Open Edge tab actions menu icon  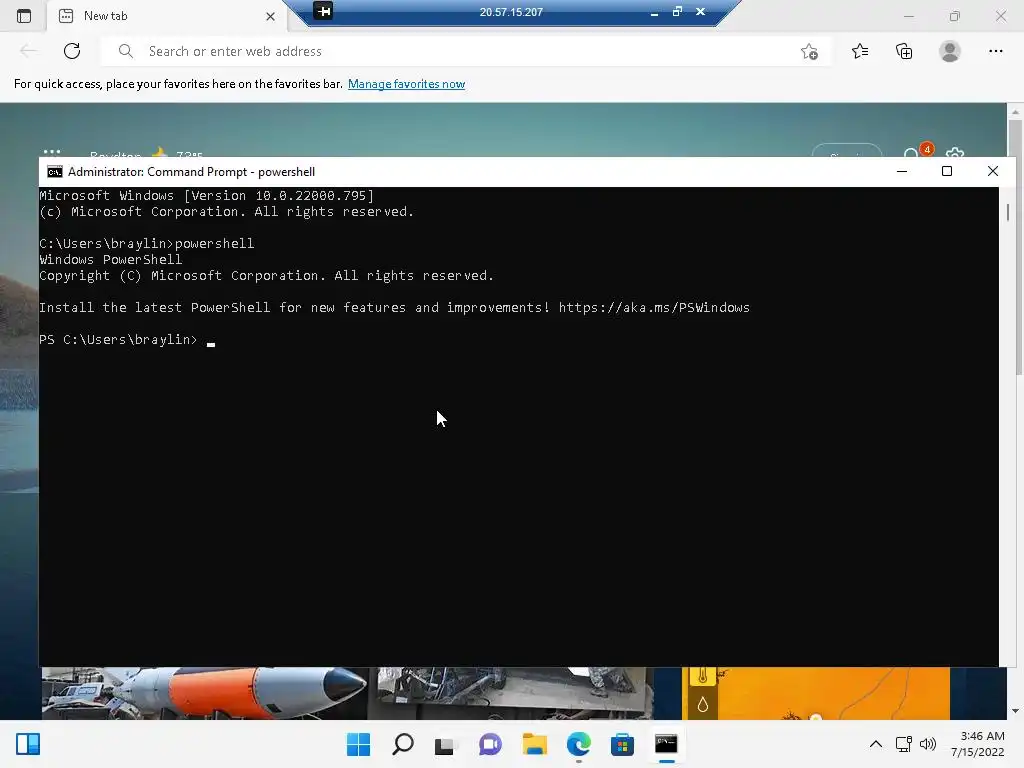[x=24, y=16]
